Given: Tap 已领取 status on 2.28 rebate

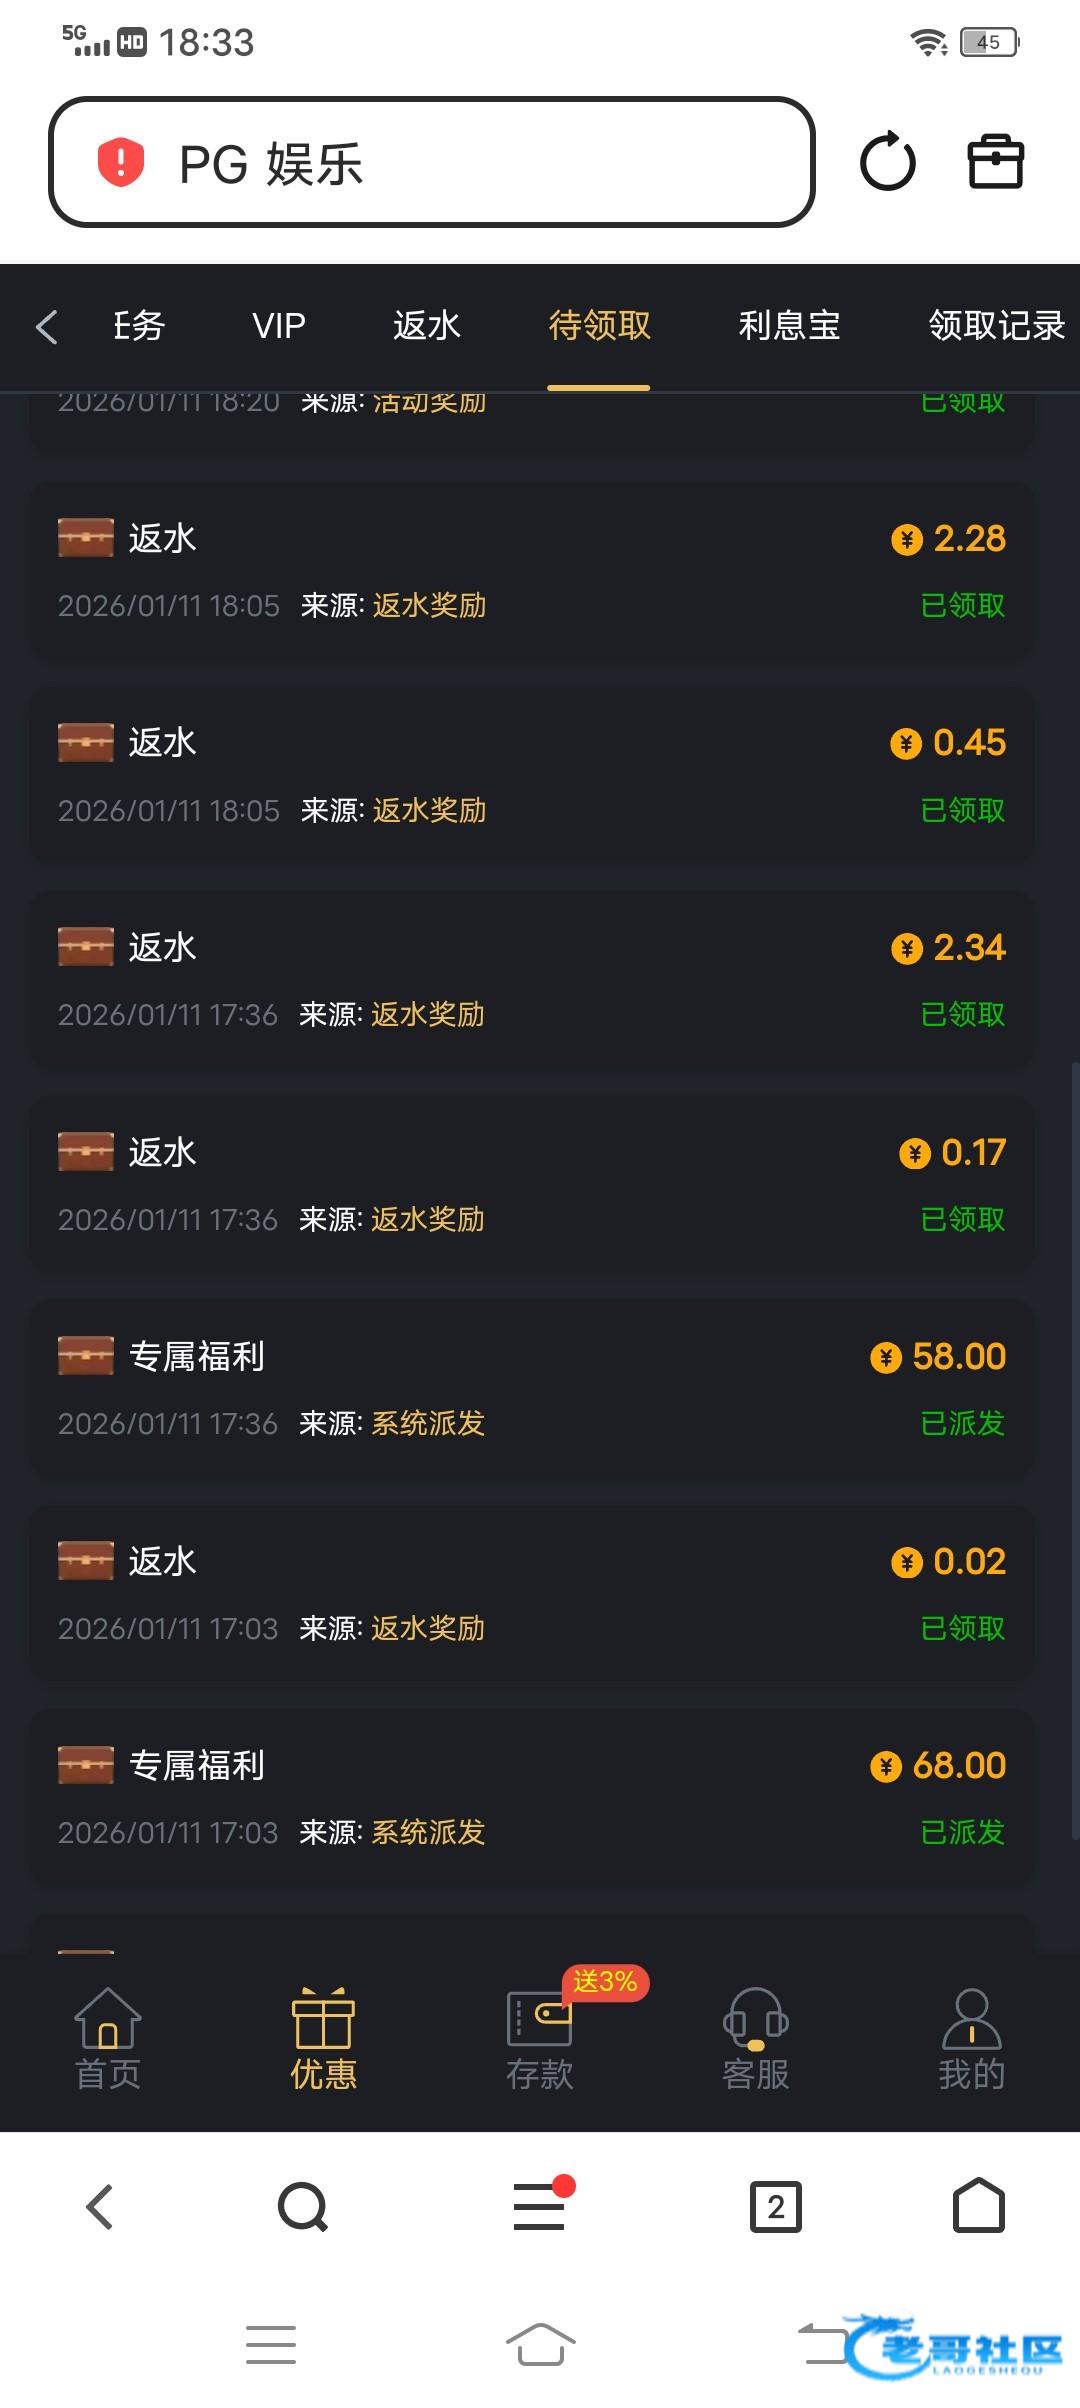Looking at the screenshot, I should [962, 606].
